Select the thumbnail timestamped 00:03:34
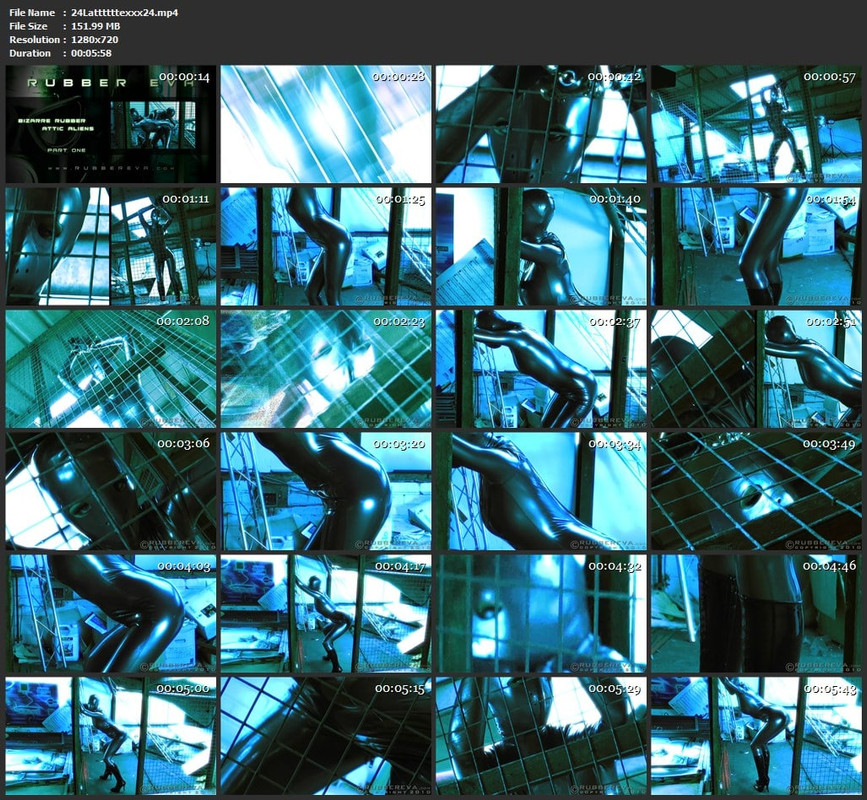867x800 pixels. click(541, 491)
